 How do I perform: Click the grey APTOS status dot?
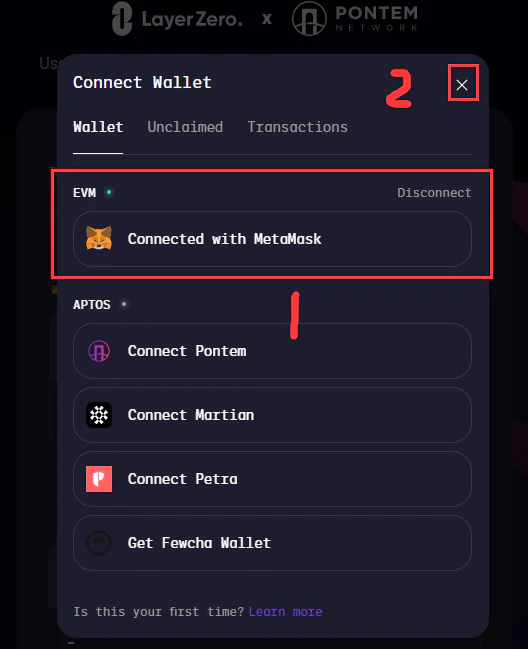[124, 304]
